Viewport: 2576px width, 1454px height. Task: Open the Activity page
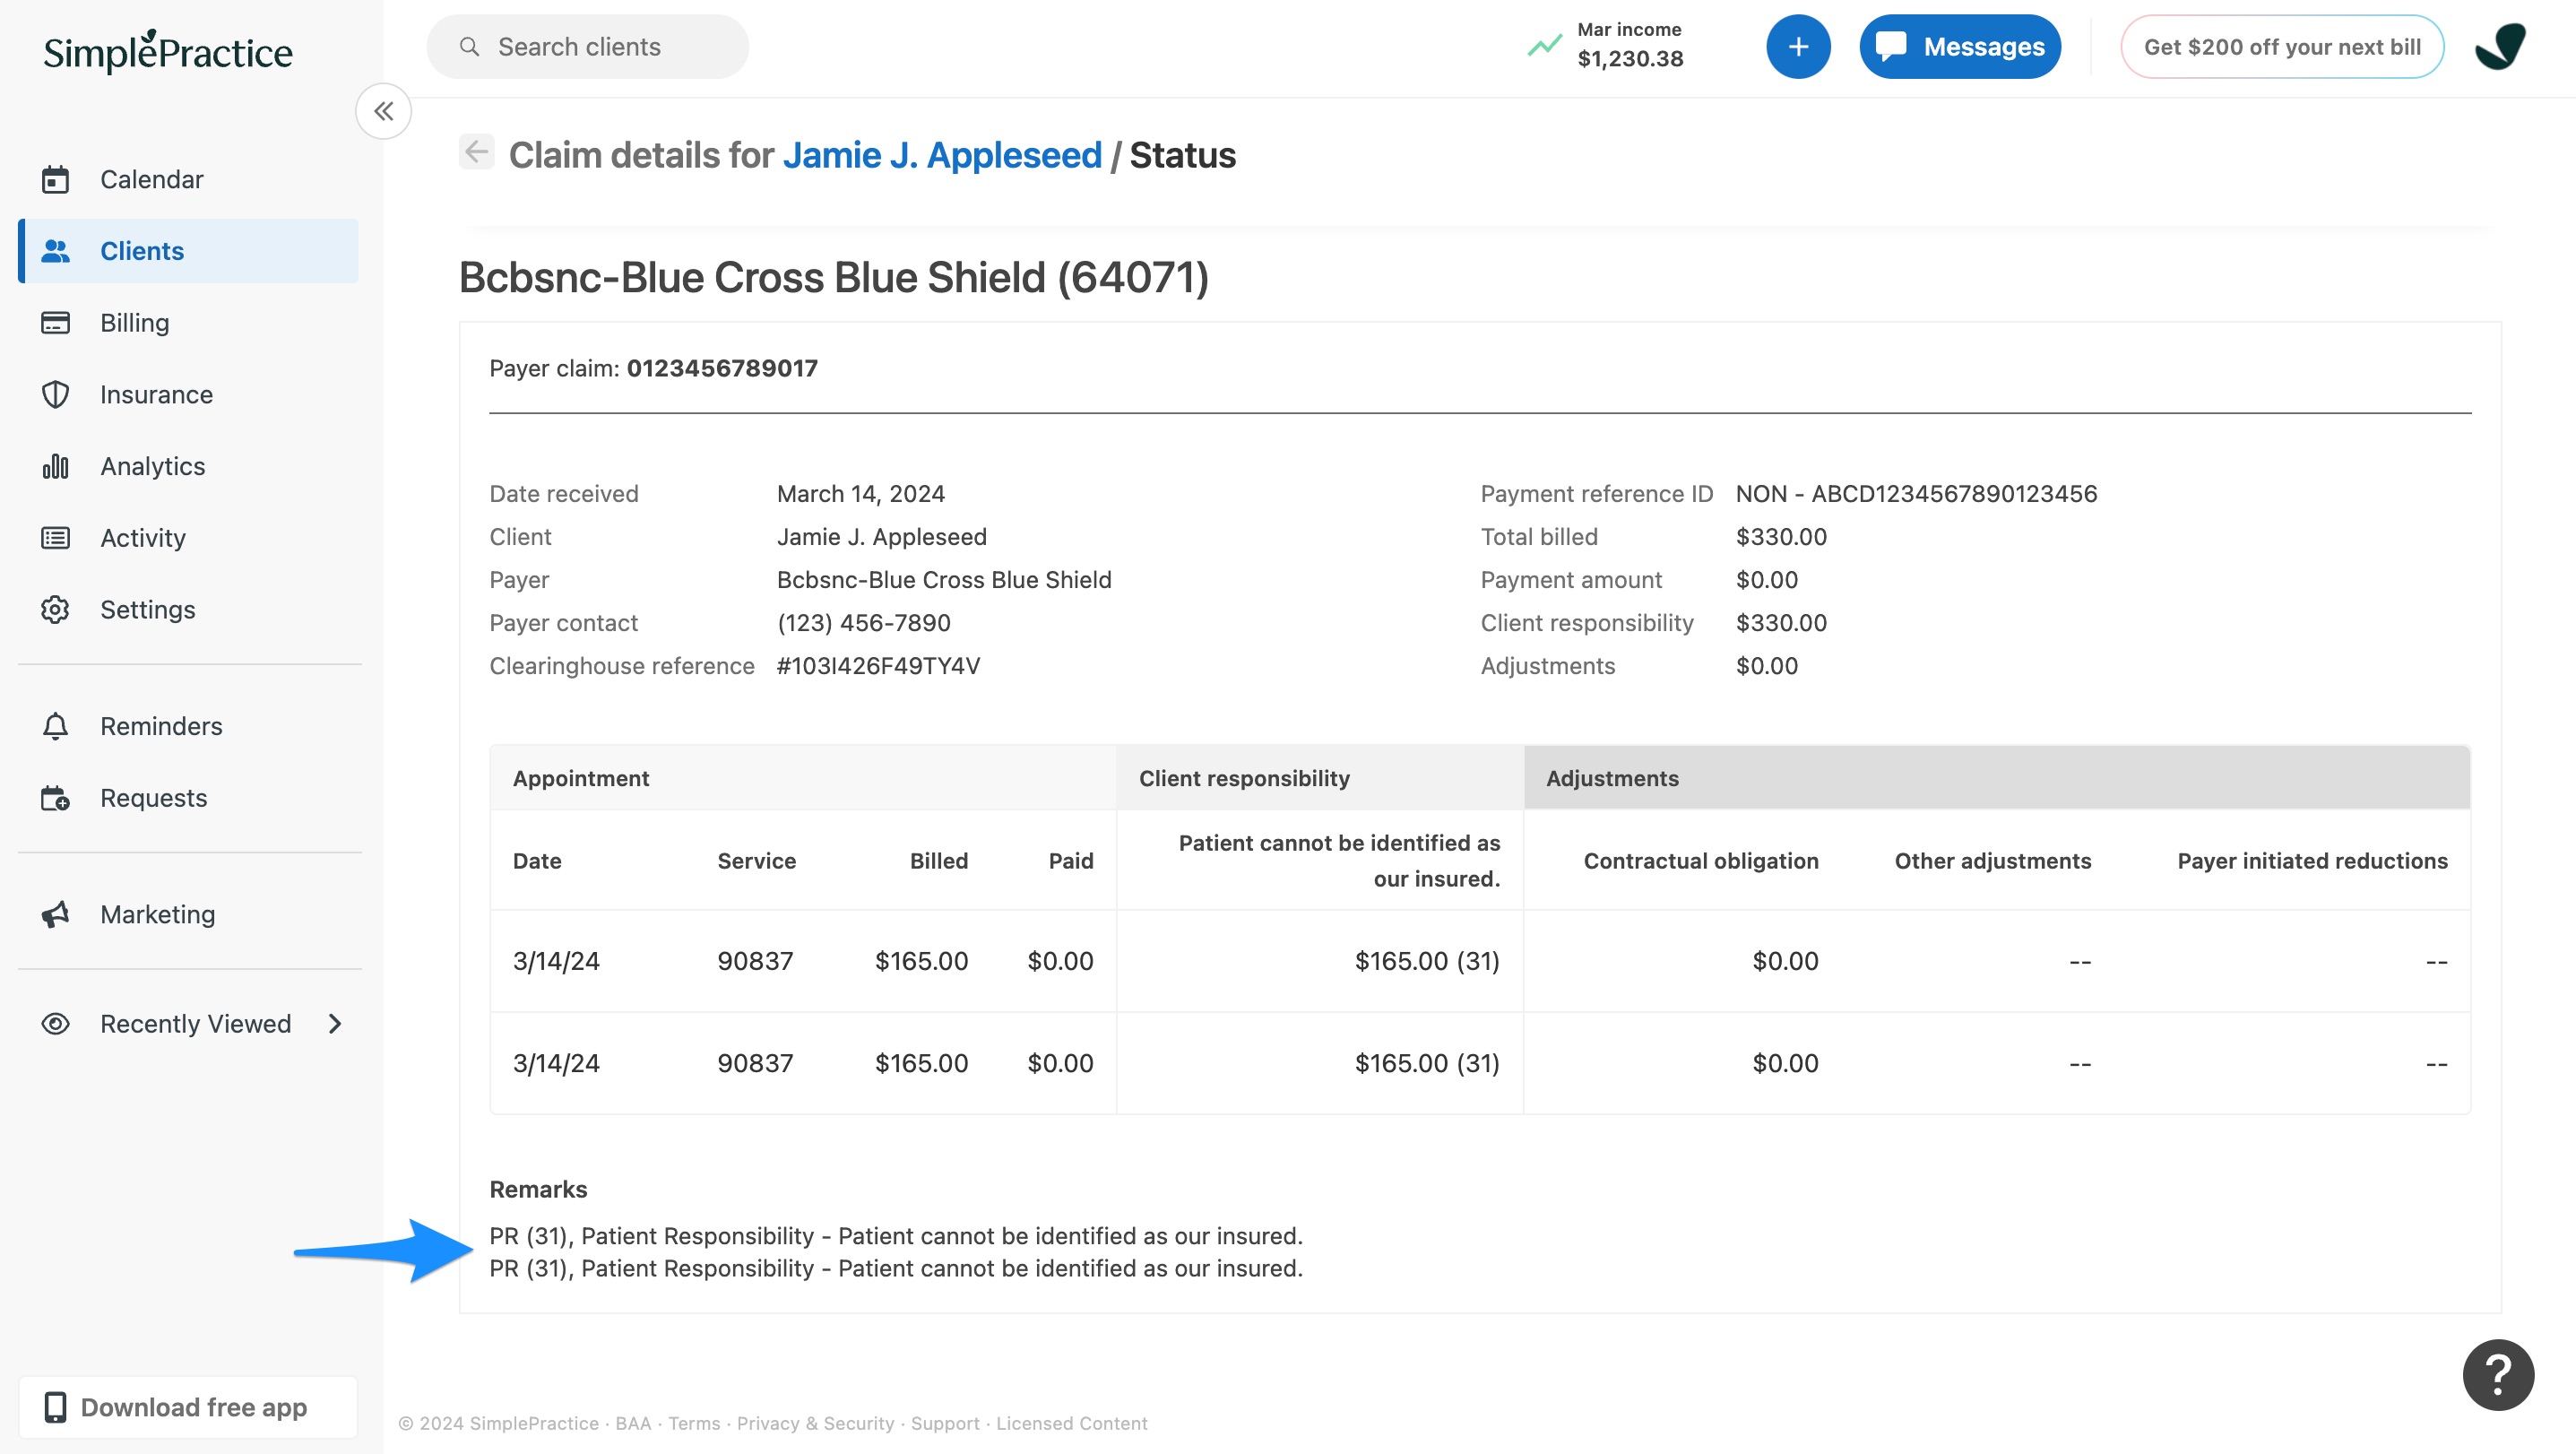tap(188, 538)
